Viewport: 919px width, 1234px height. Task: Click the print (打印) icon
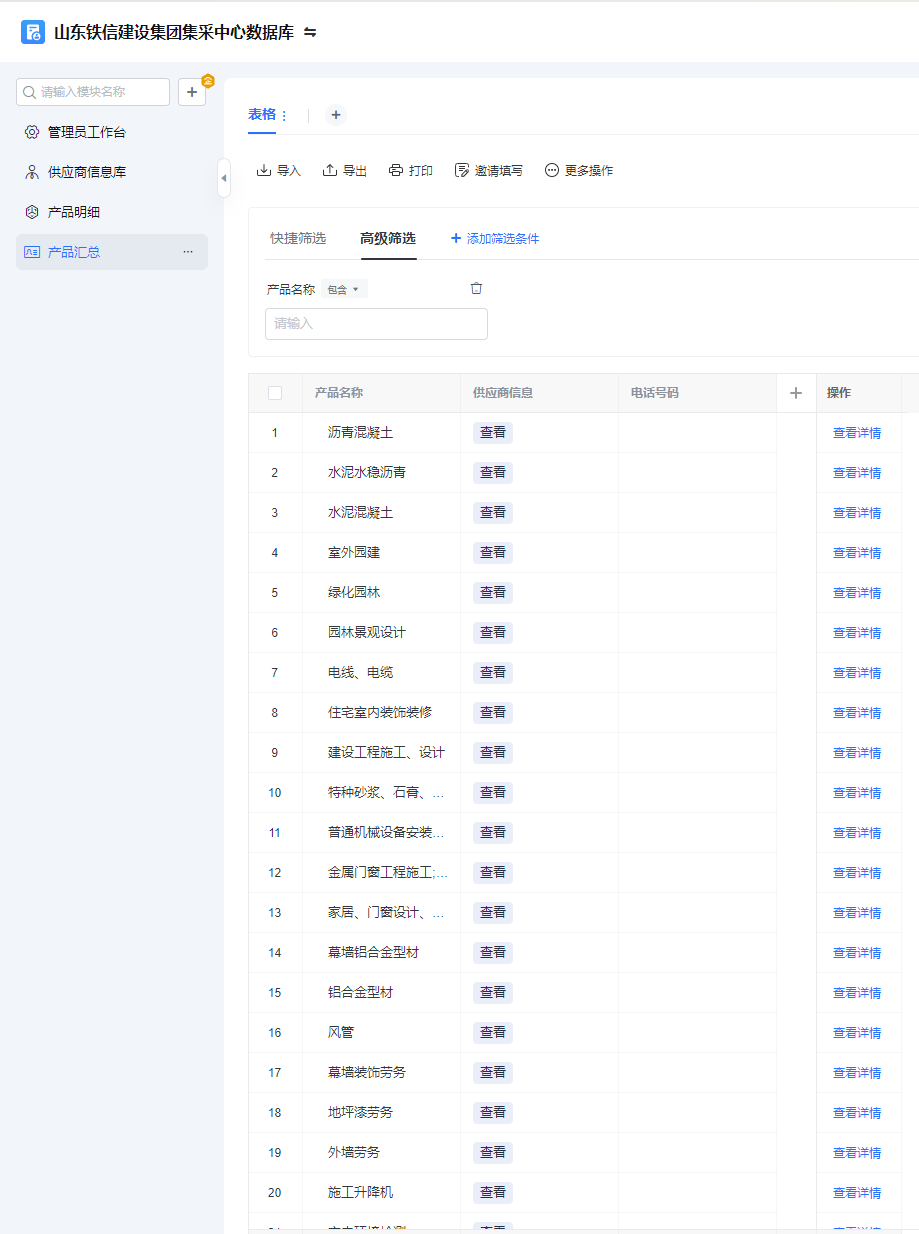tap(396, 171)
